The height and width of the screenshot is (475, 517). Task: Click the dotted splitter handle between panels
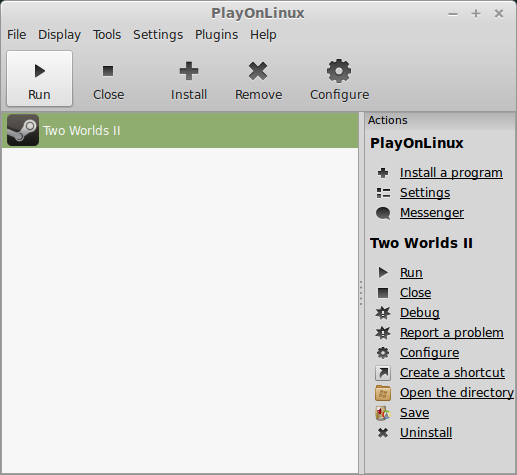[x=361, y=293]
